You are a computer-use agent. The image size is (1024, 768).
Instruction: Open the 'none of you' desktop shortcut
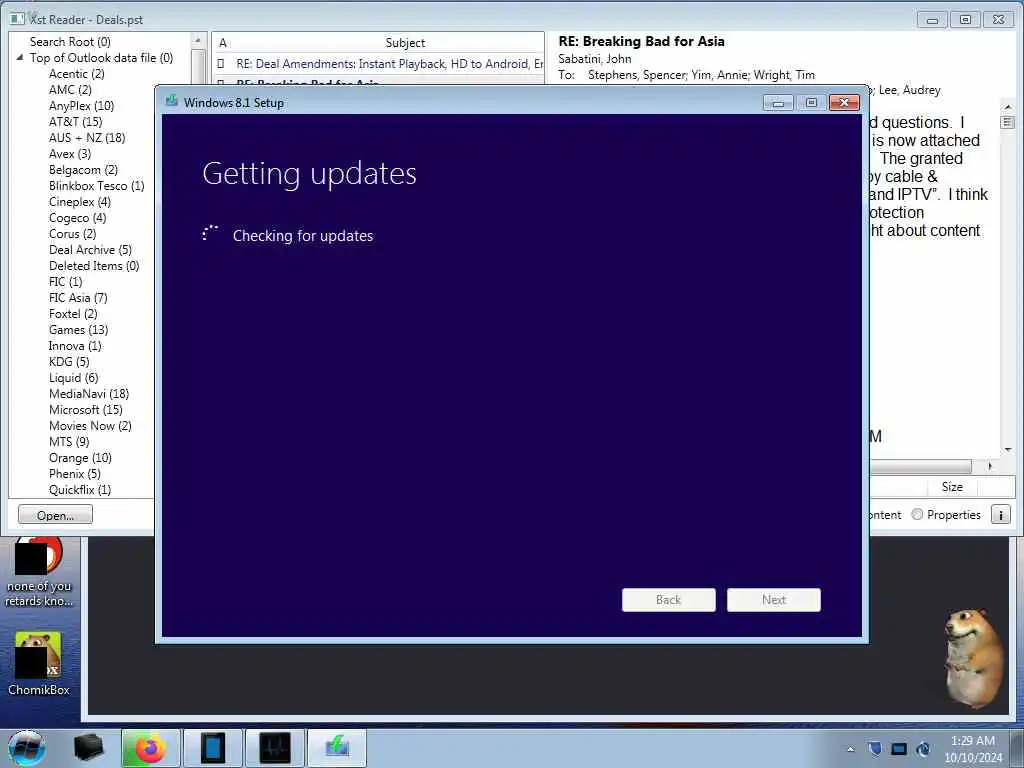pyautogui.click(x=39, y=573)
